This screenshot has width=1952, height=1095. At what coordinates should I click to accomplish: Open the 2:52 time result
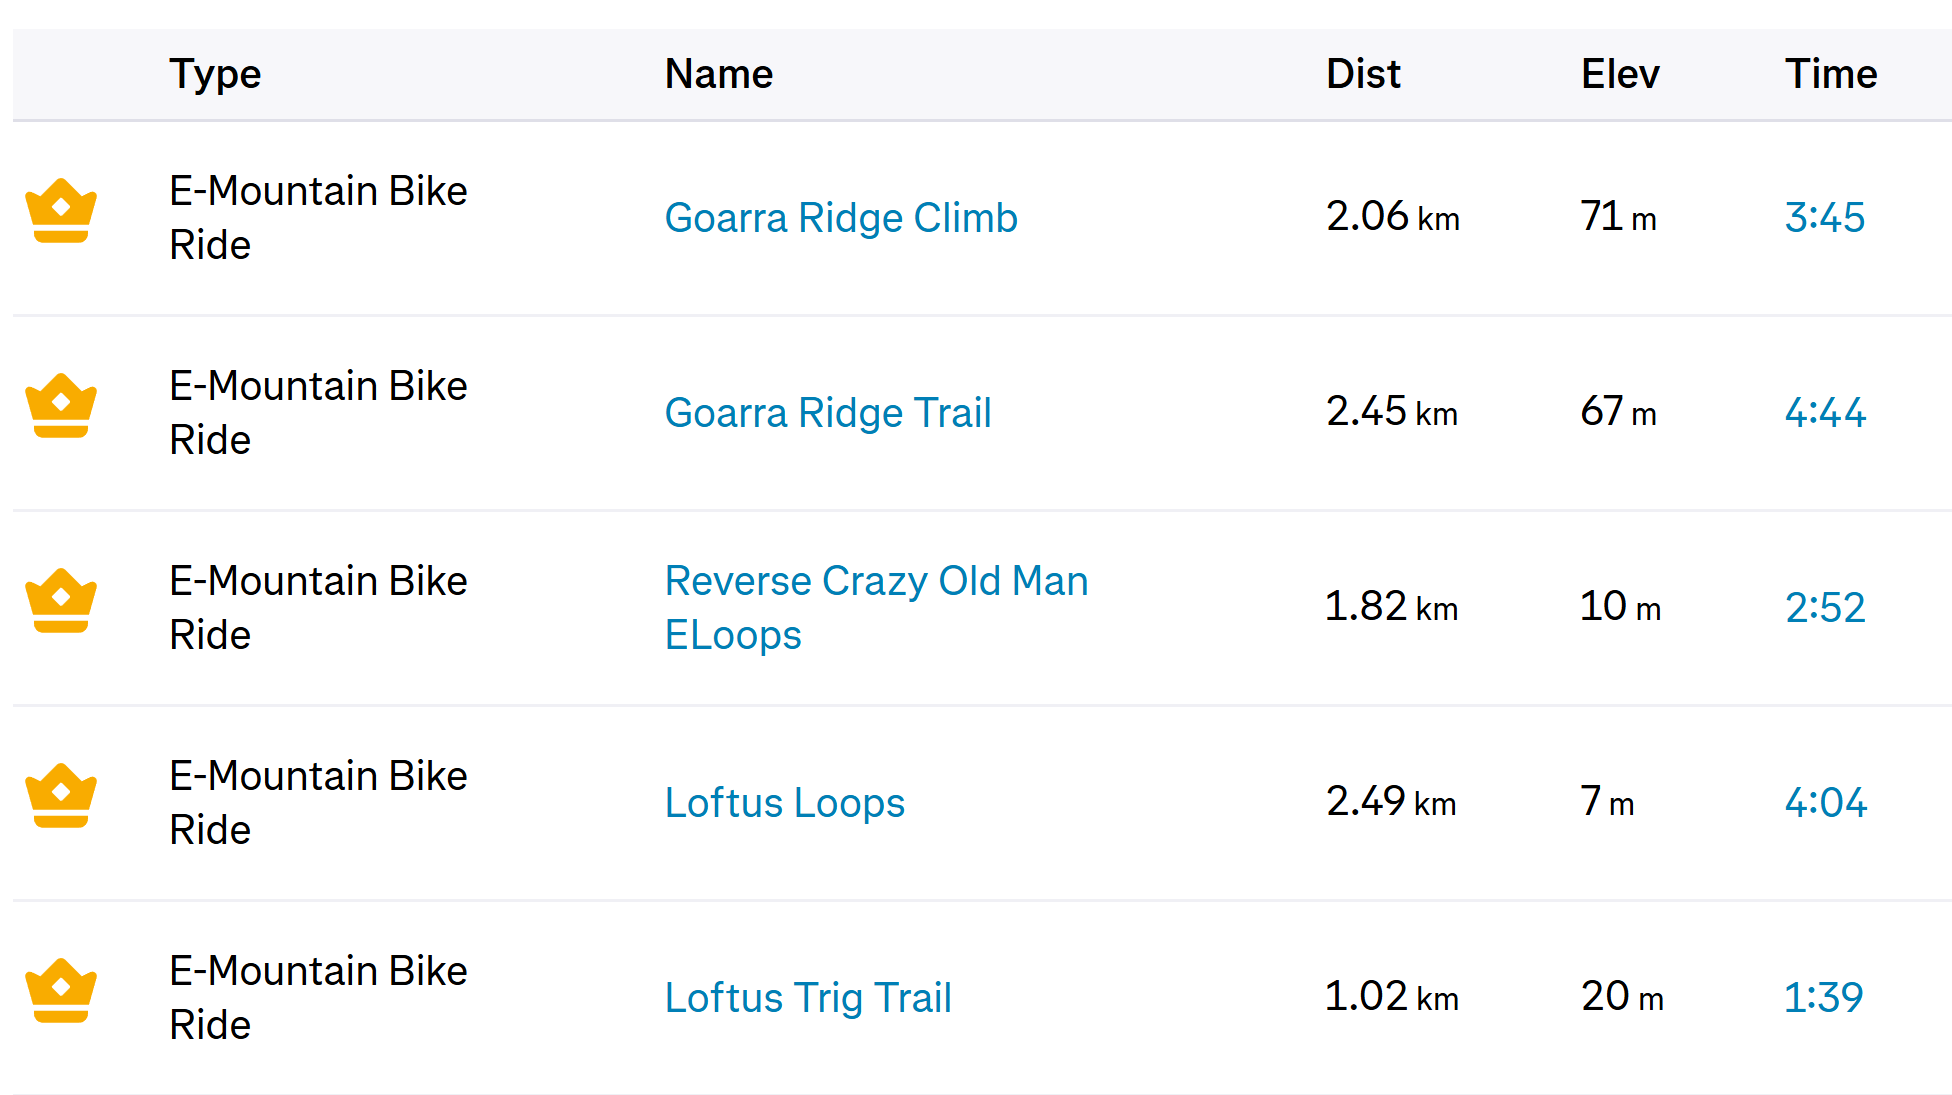click(x=1825, y=608)
